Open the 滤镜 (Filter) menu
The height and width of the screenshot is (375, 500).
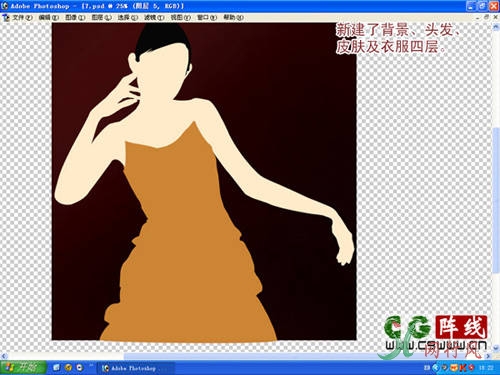tap(154, 17)
